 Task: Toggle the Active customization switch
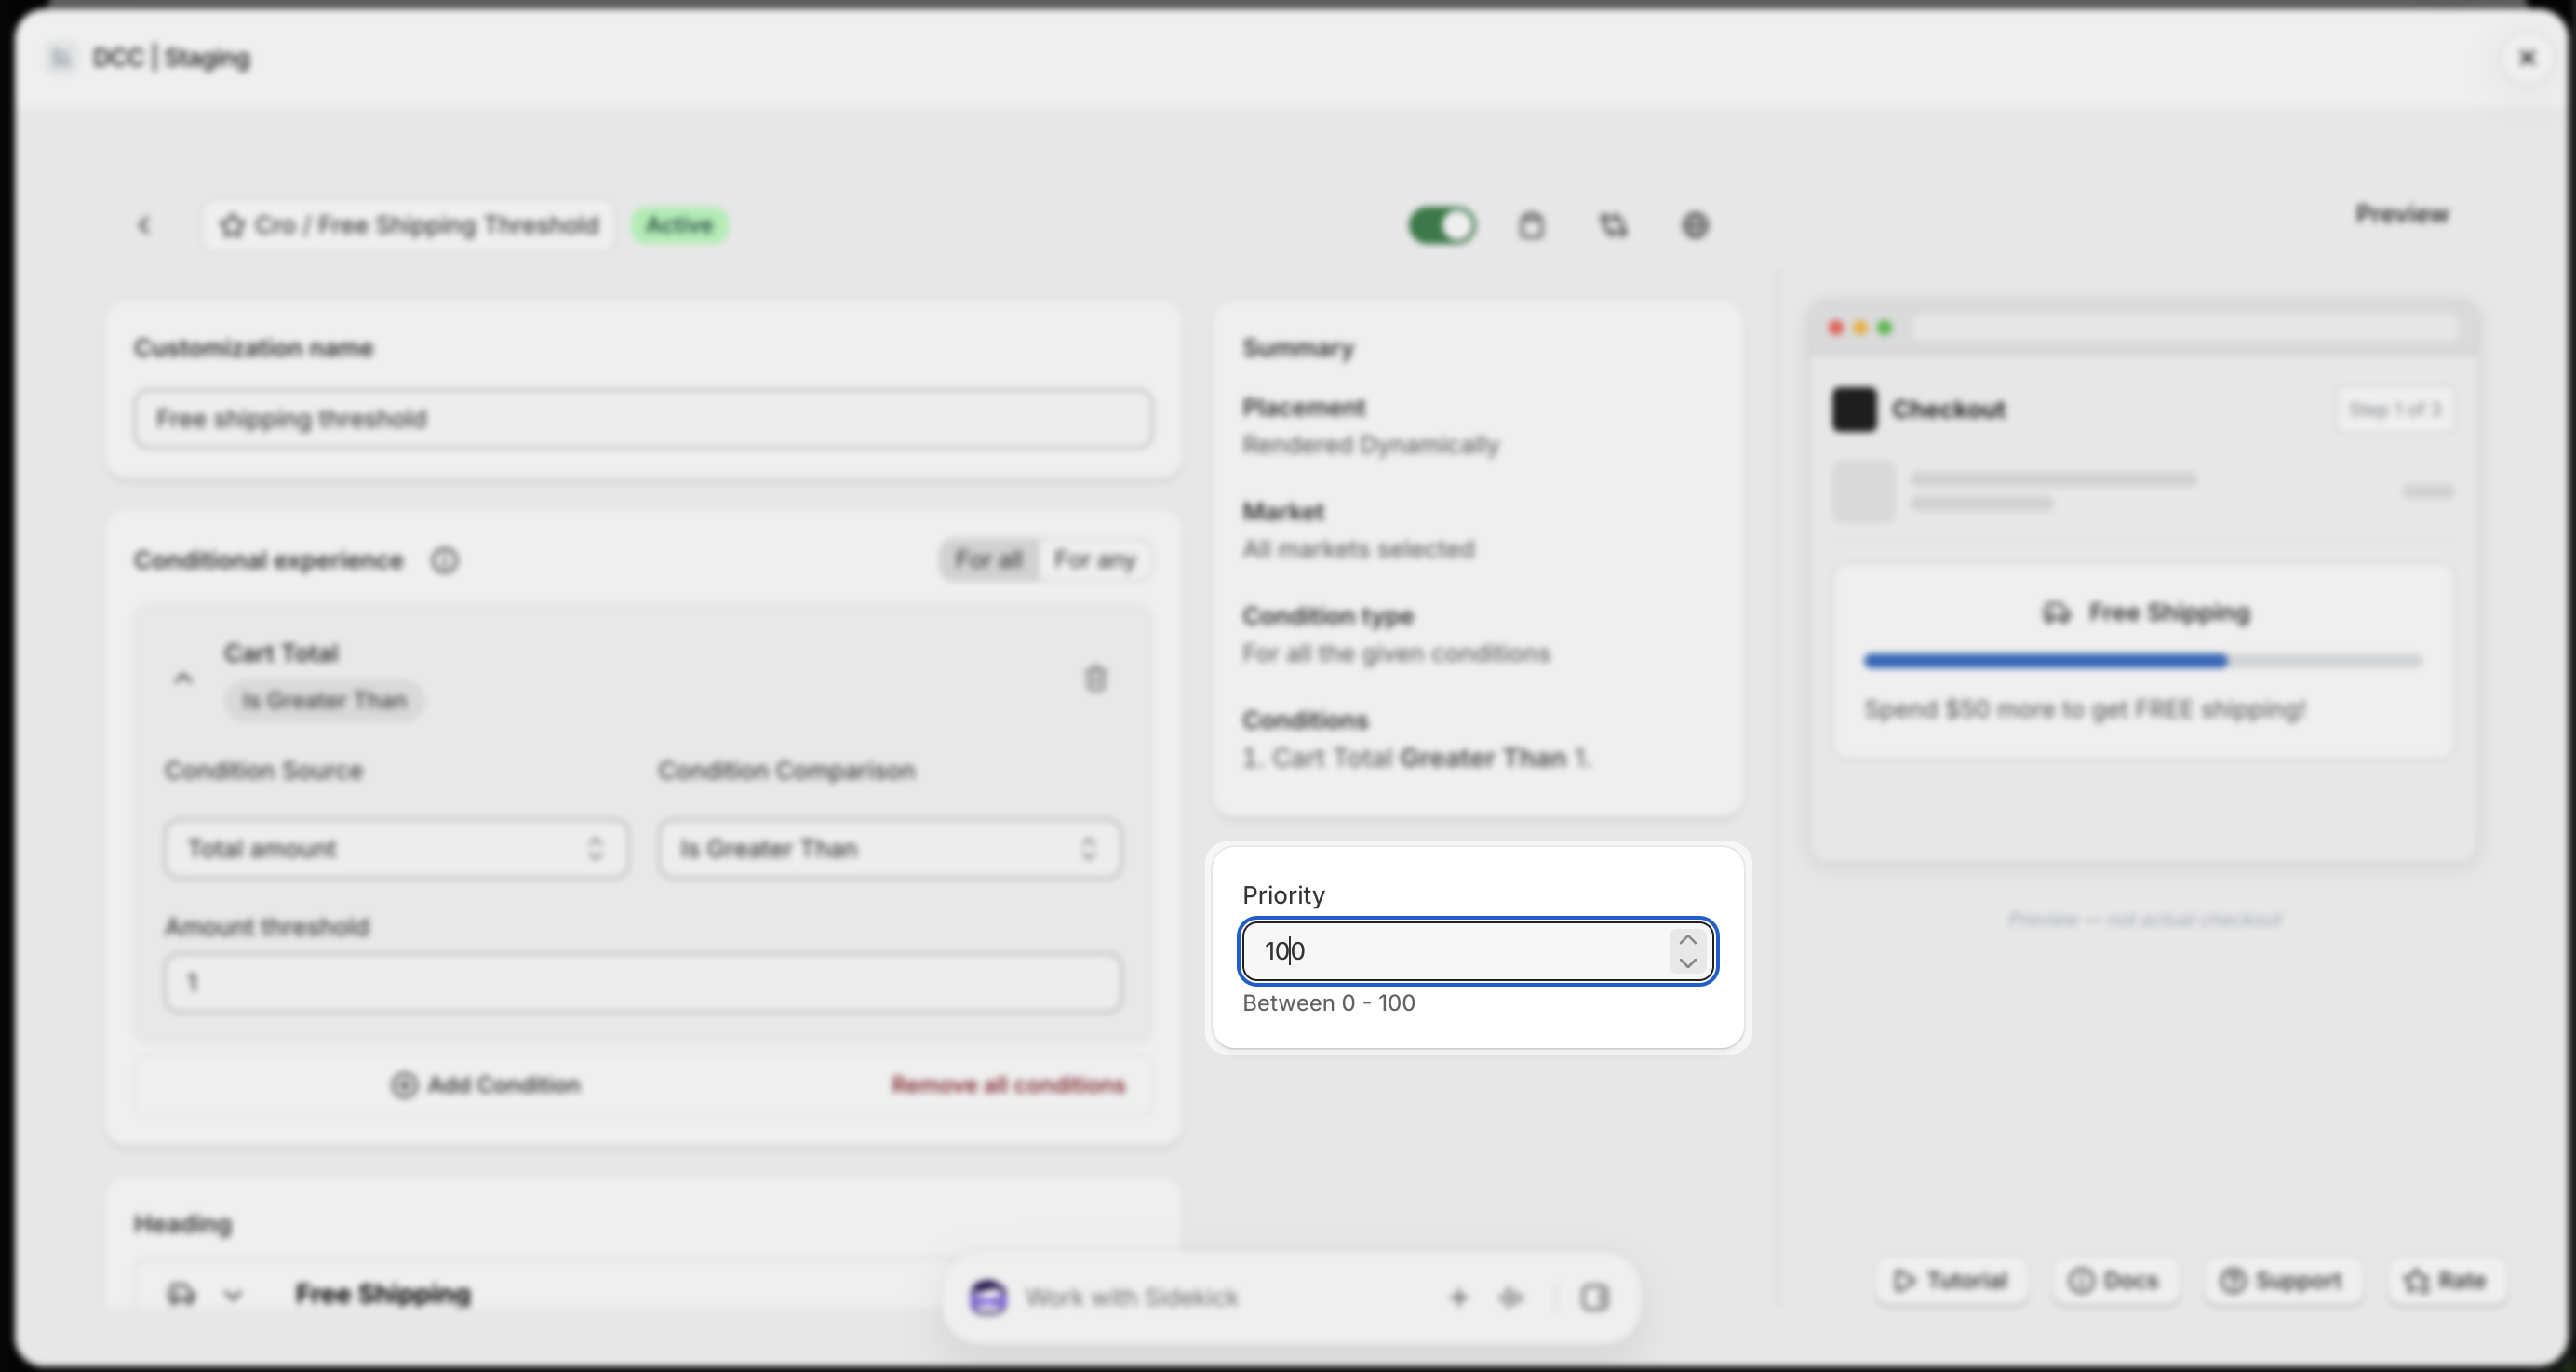[1442, 226]
